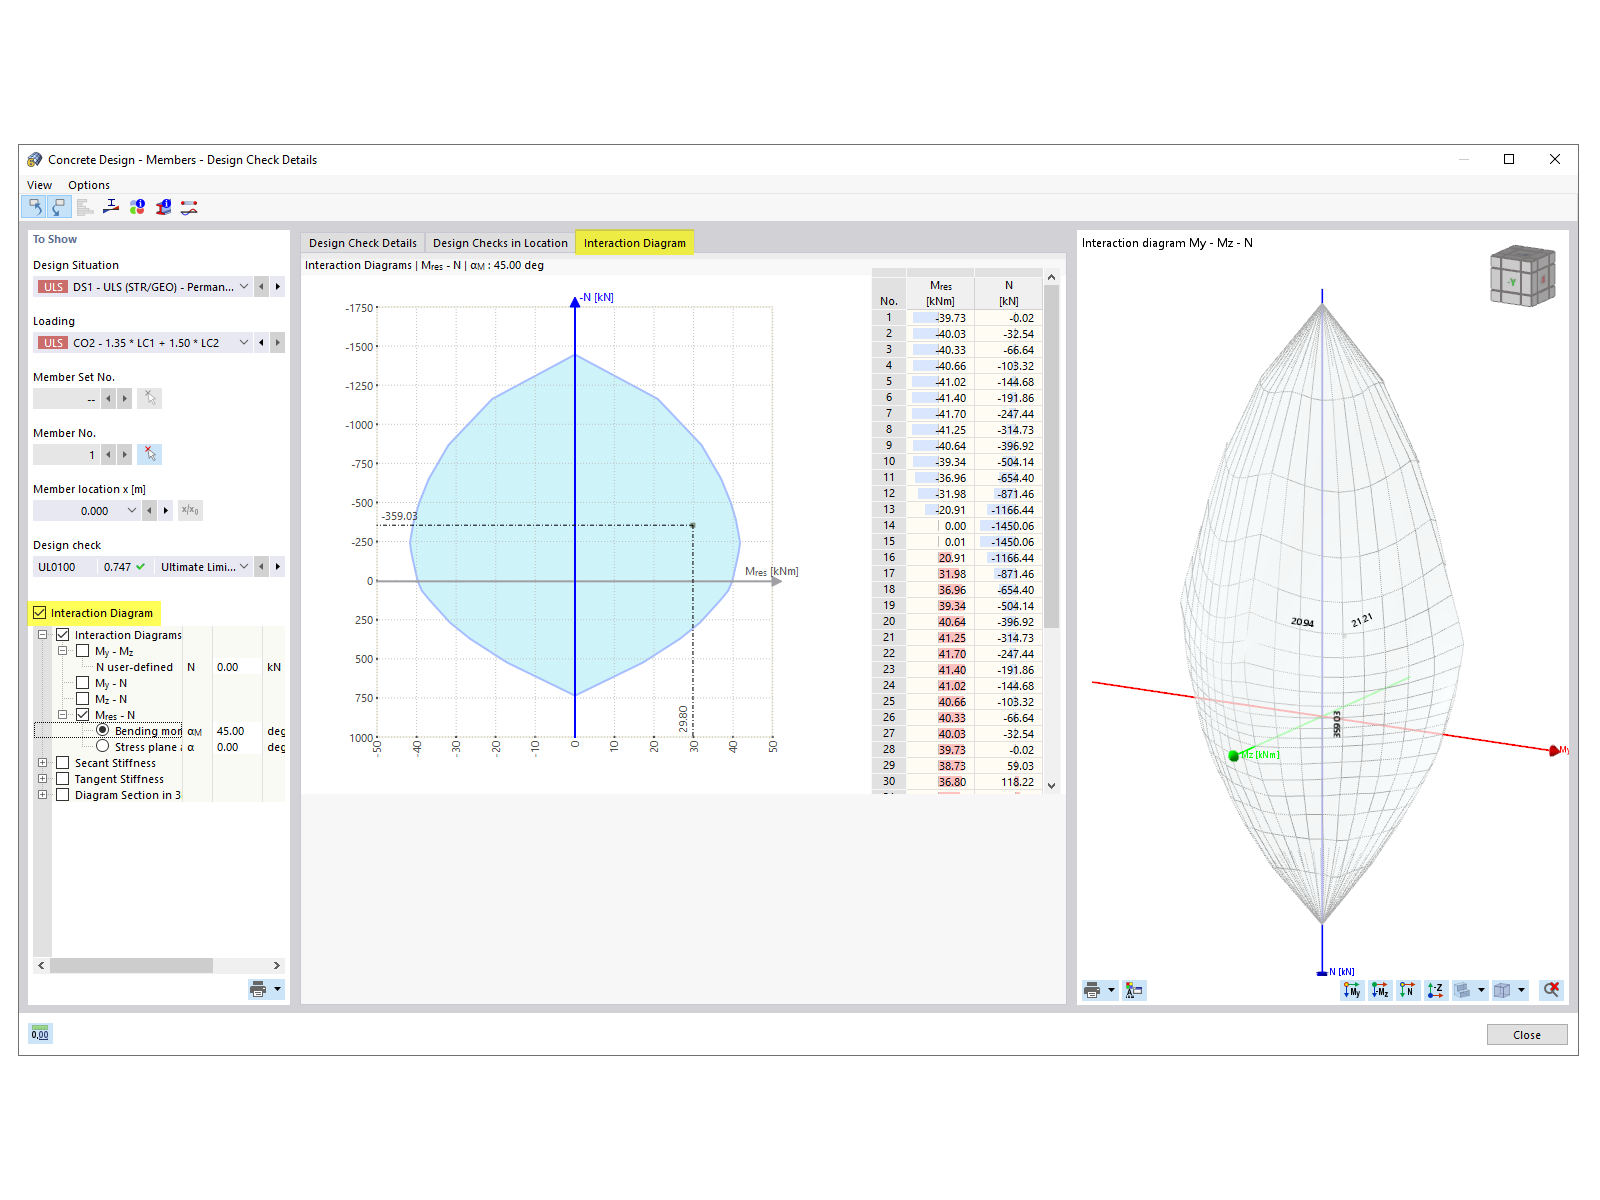Open the Member location x dropdown
The height and width of the screenshot is (1200, 1600).
(131, 510)
